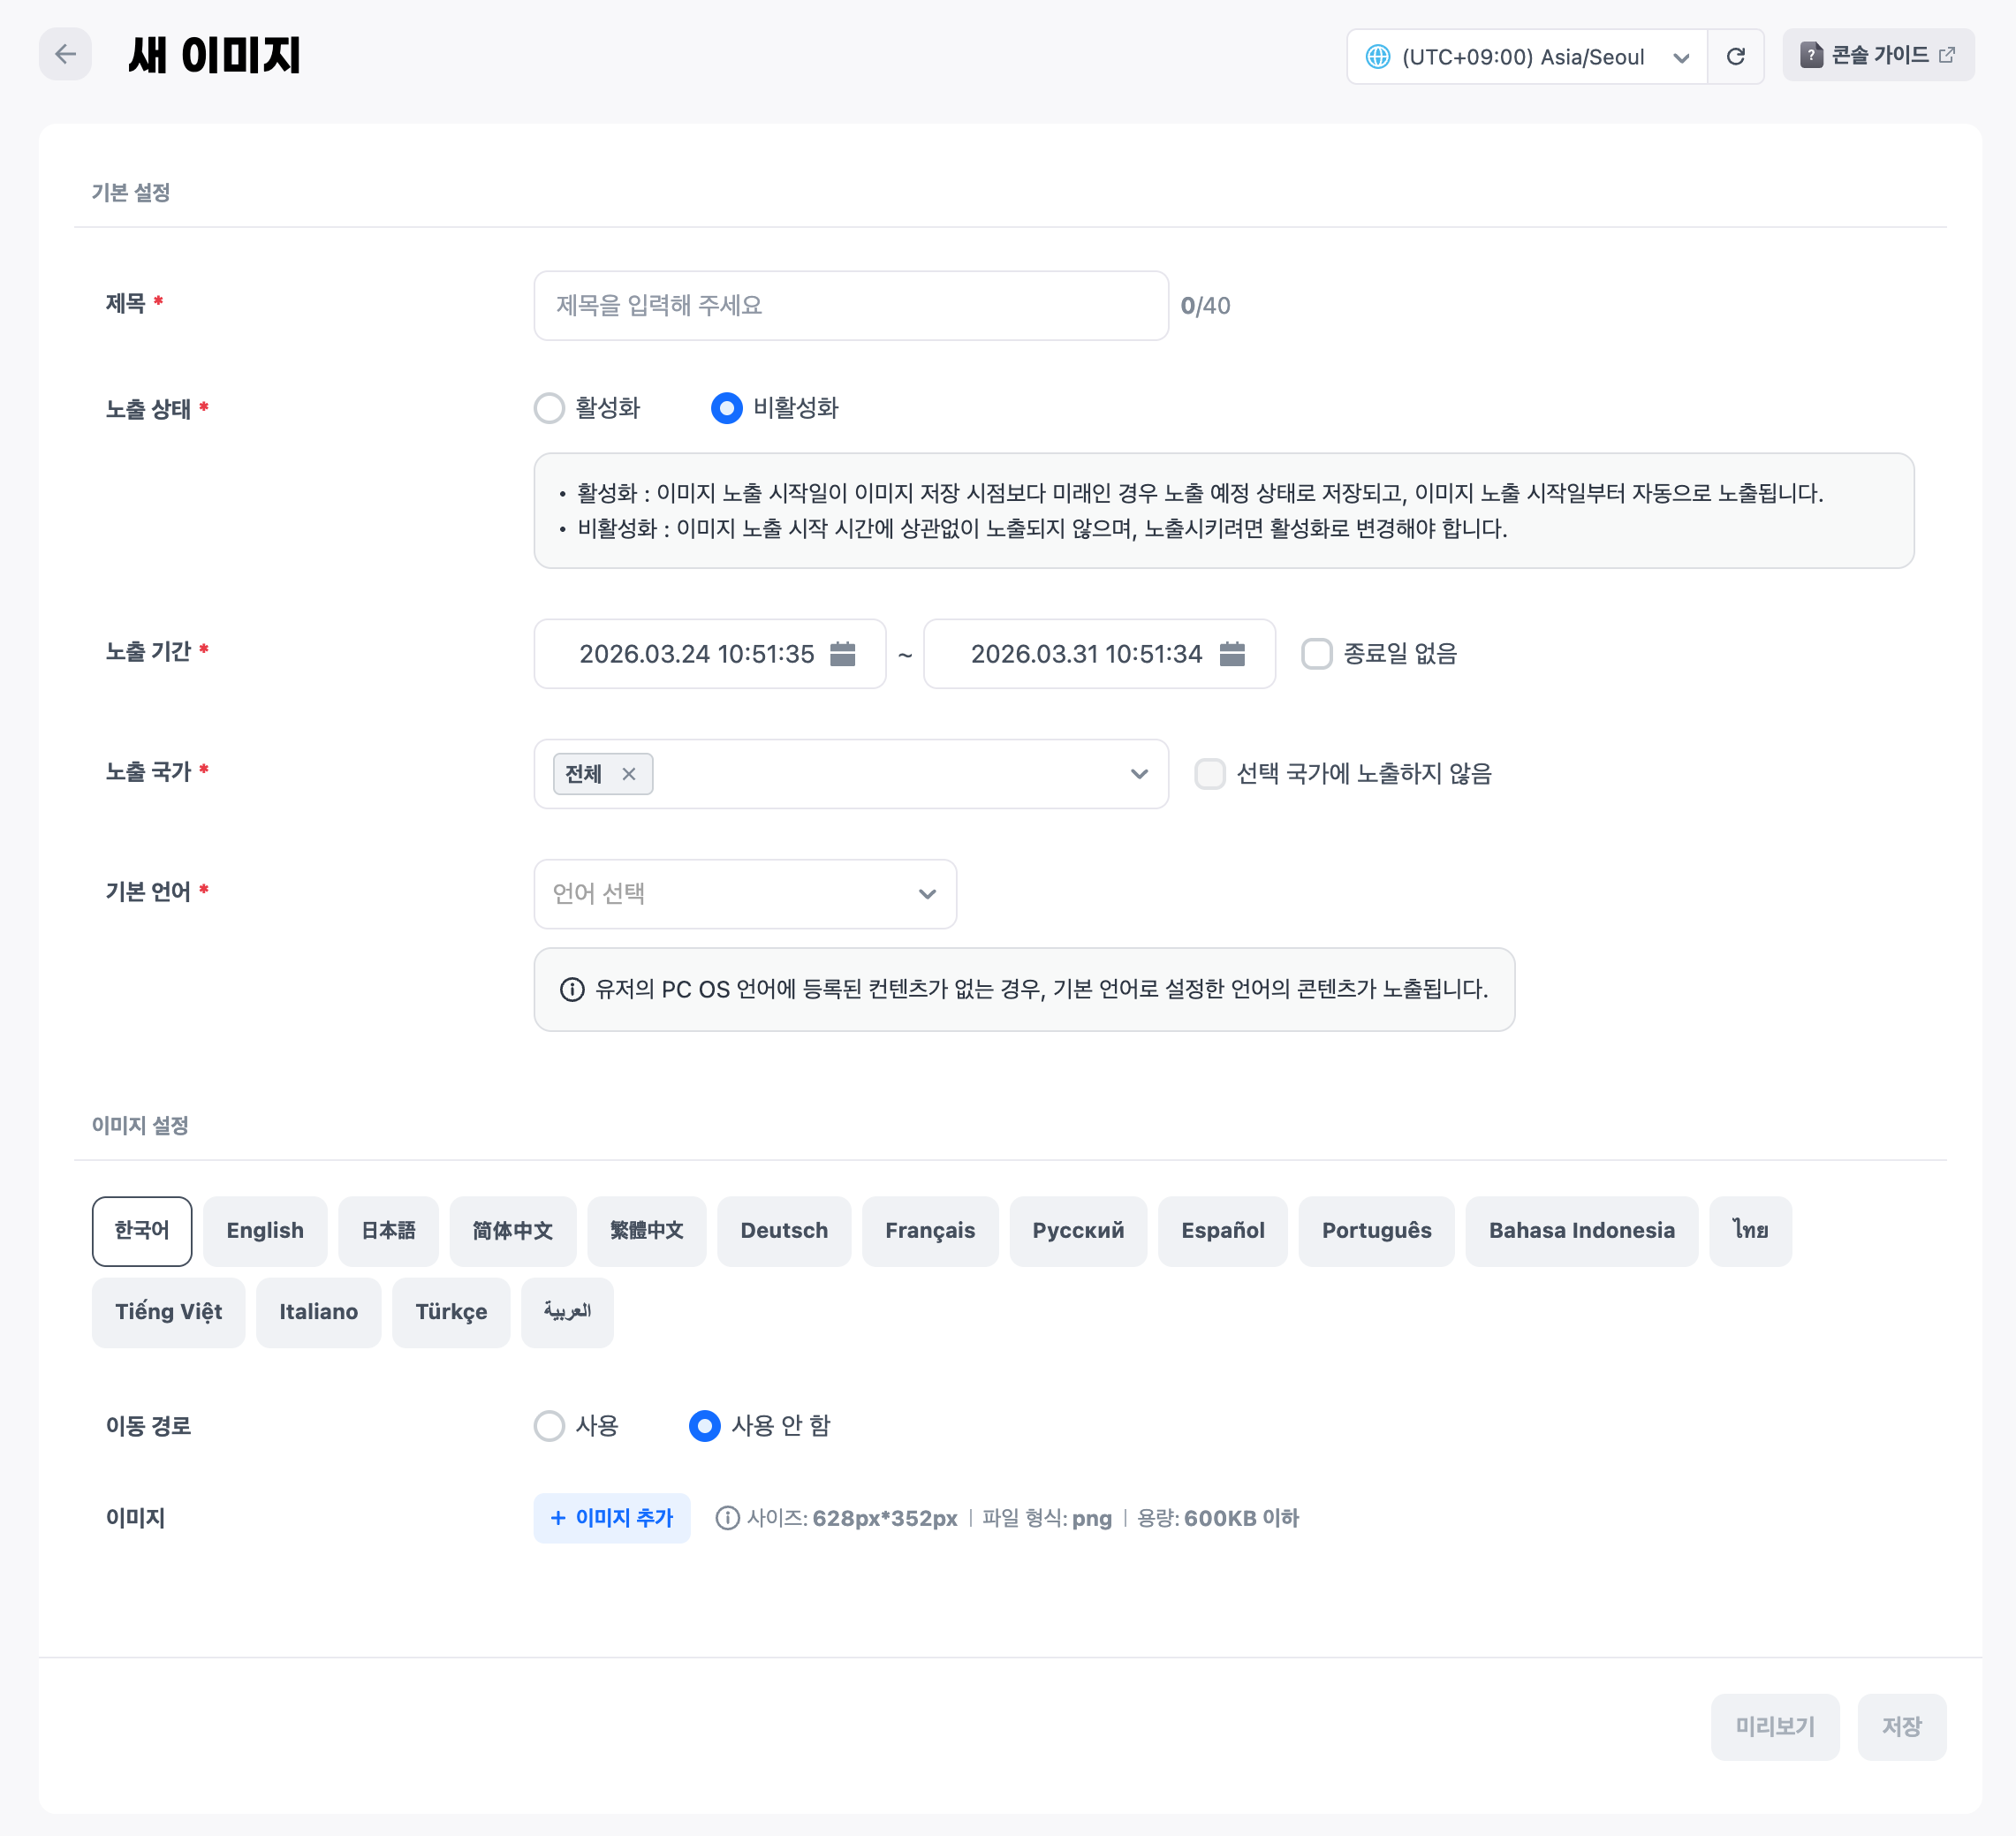This screenshot has width=2016, height=1836.
Task: Check 선택 국가에 노출하지 않음 checkbox
Action: coord(1210,774)
